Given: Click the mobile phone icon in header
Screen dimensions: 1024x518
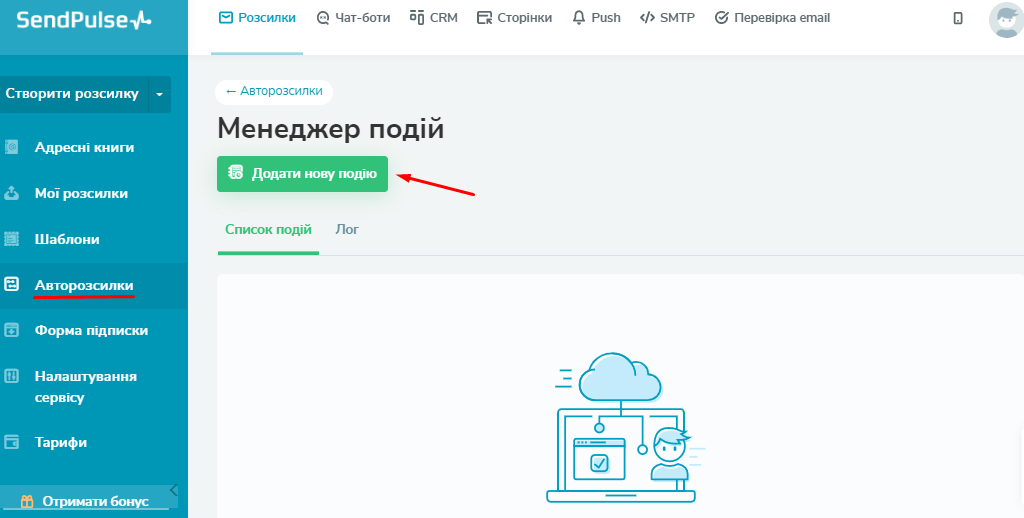Looking at the screenshot, I should 958,18.
